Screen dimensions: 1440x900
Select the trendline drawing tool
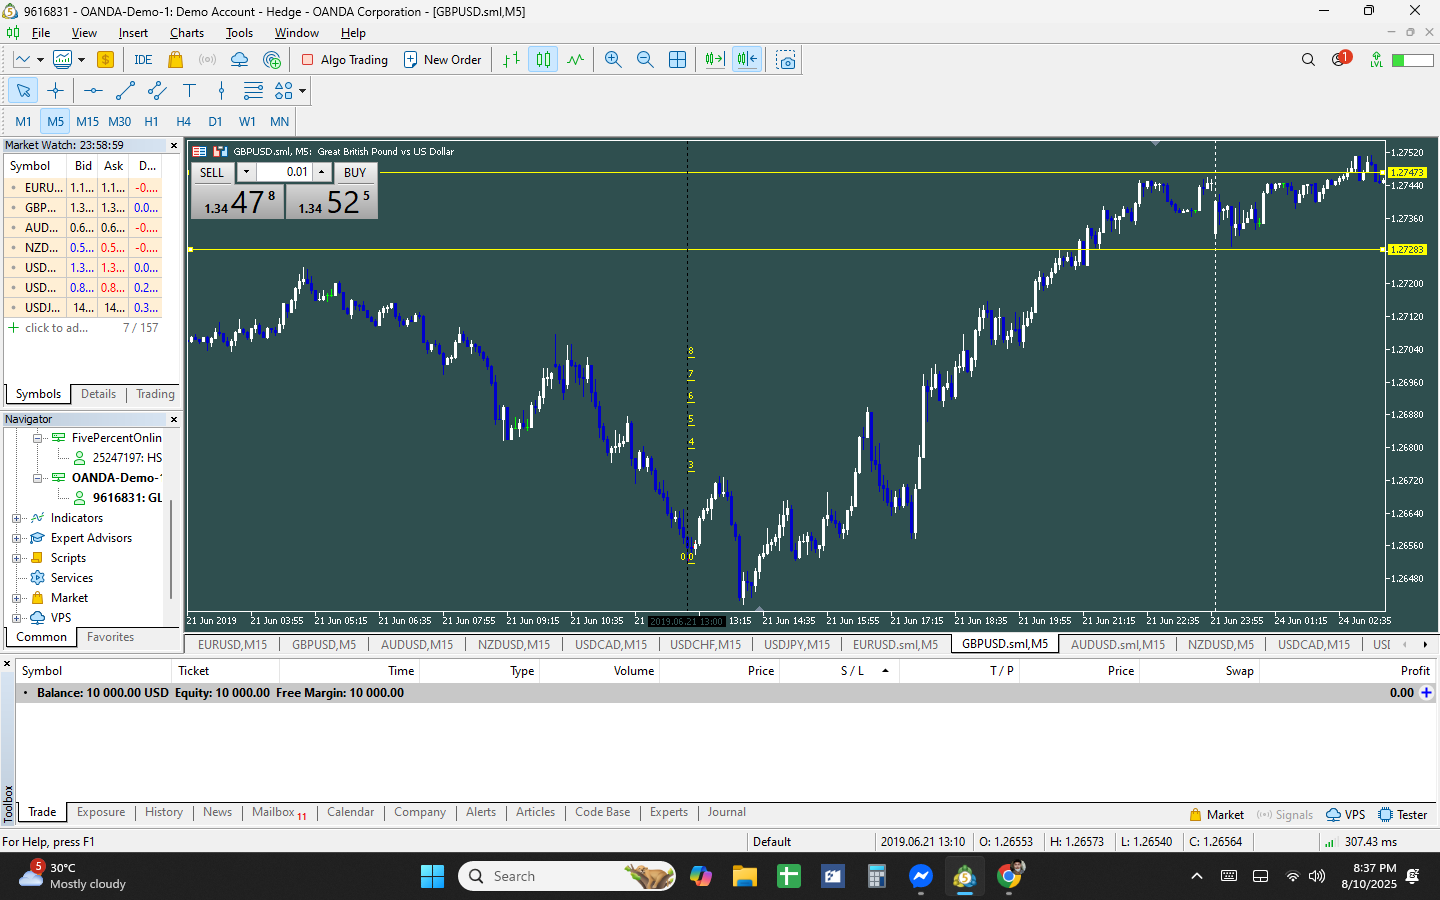(x=125, y=91)
